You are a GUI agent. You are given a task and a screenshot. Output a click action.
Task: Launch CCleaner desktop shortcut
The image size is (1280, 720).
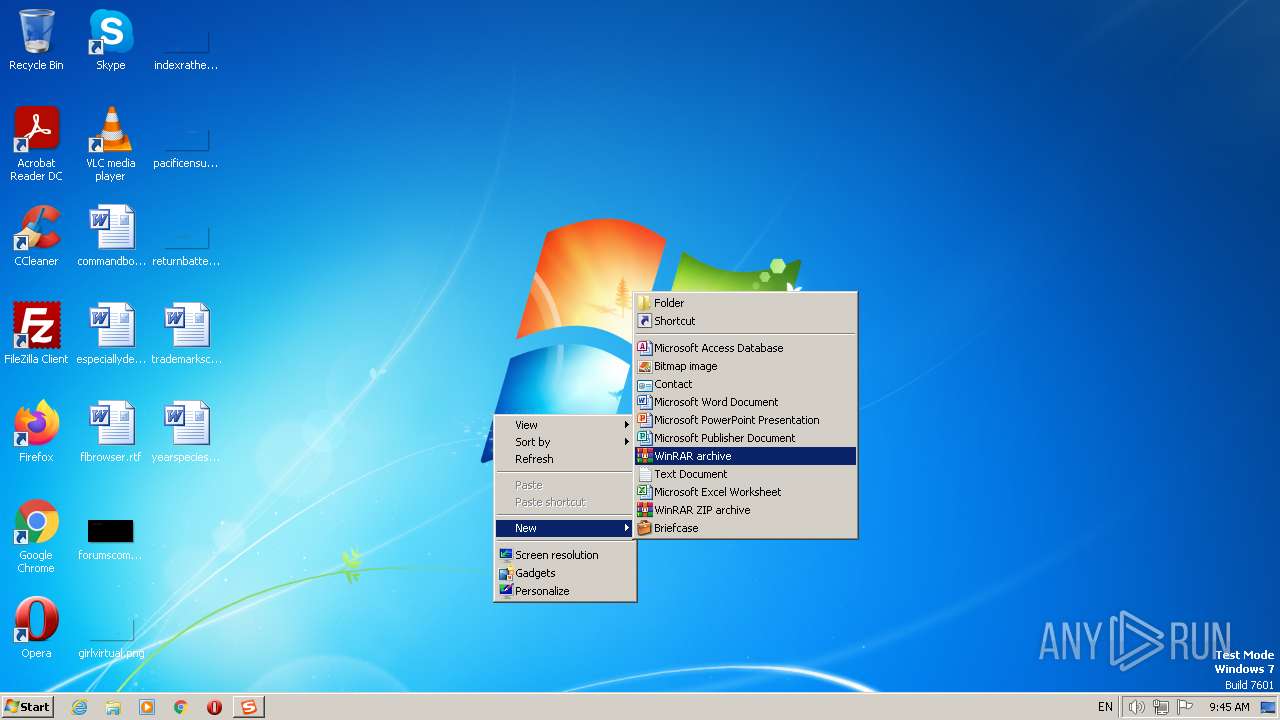[x=36, y=236]
